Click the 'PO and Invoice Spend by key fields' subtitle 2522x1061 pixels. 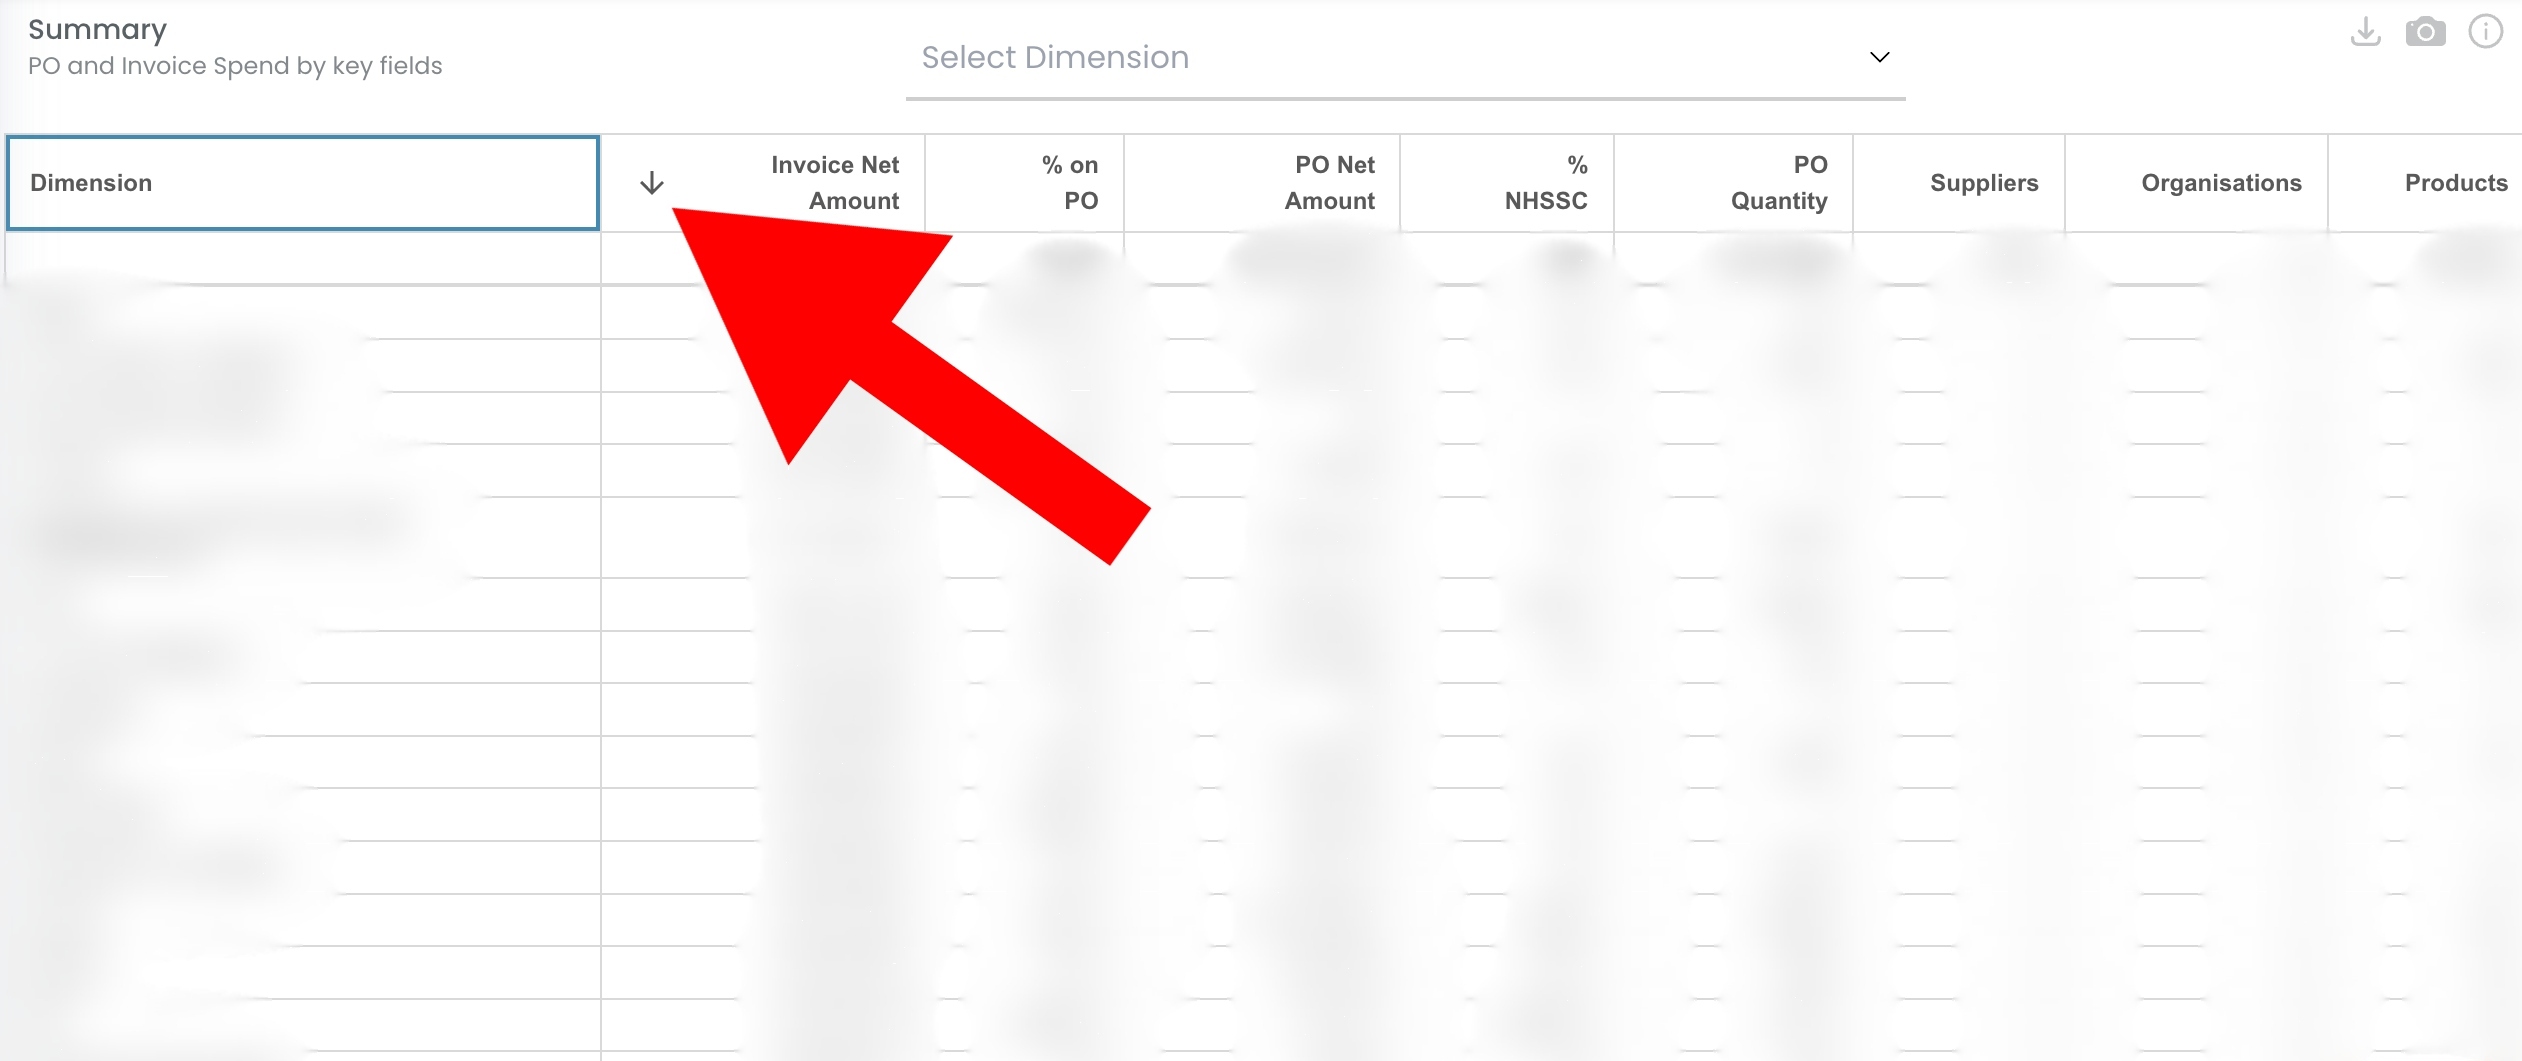click(235, 66)
